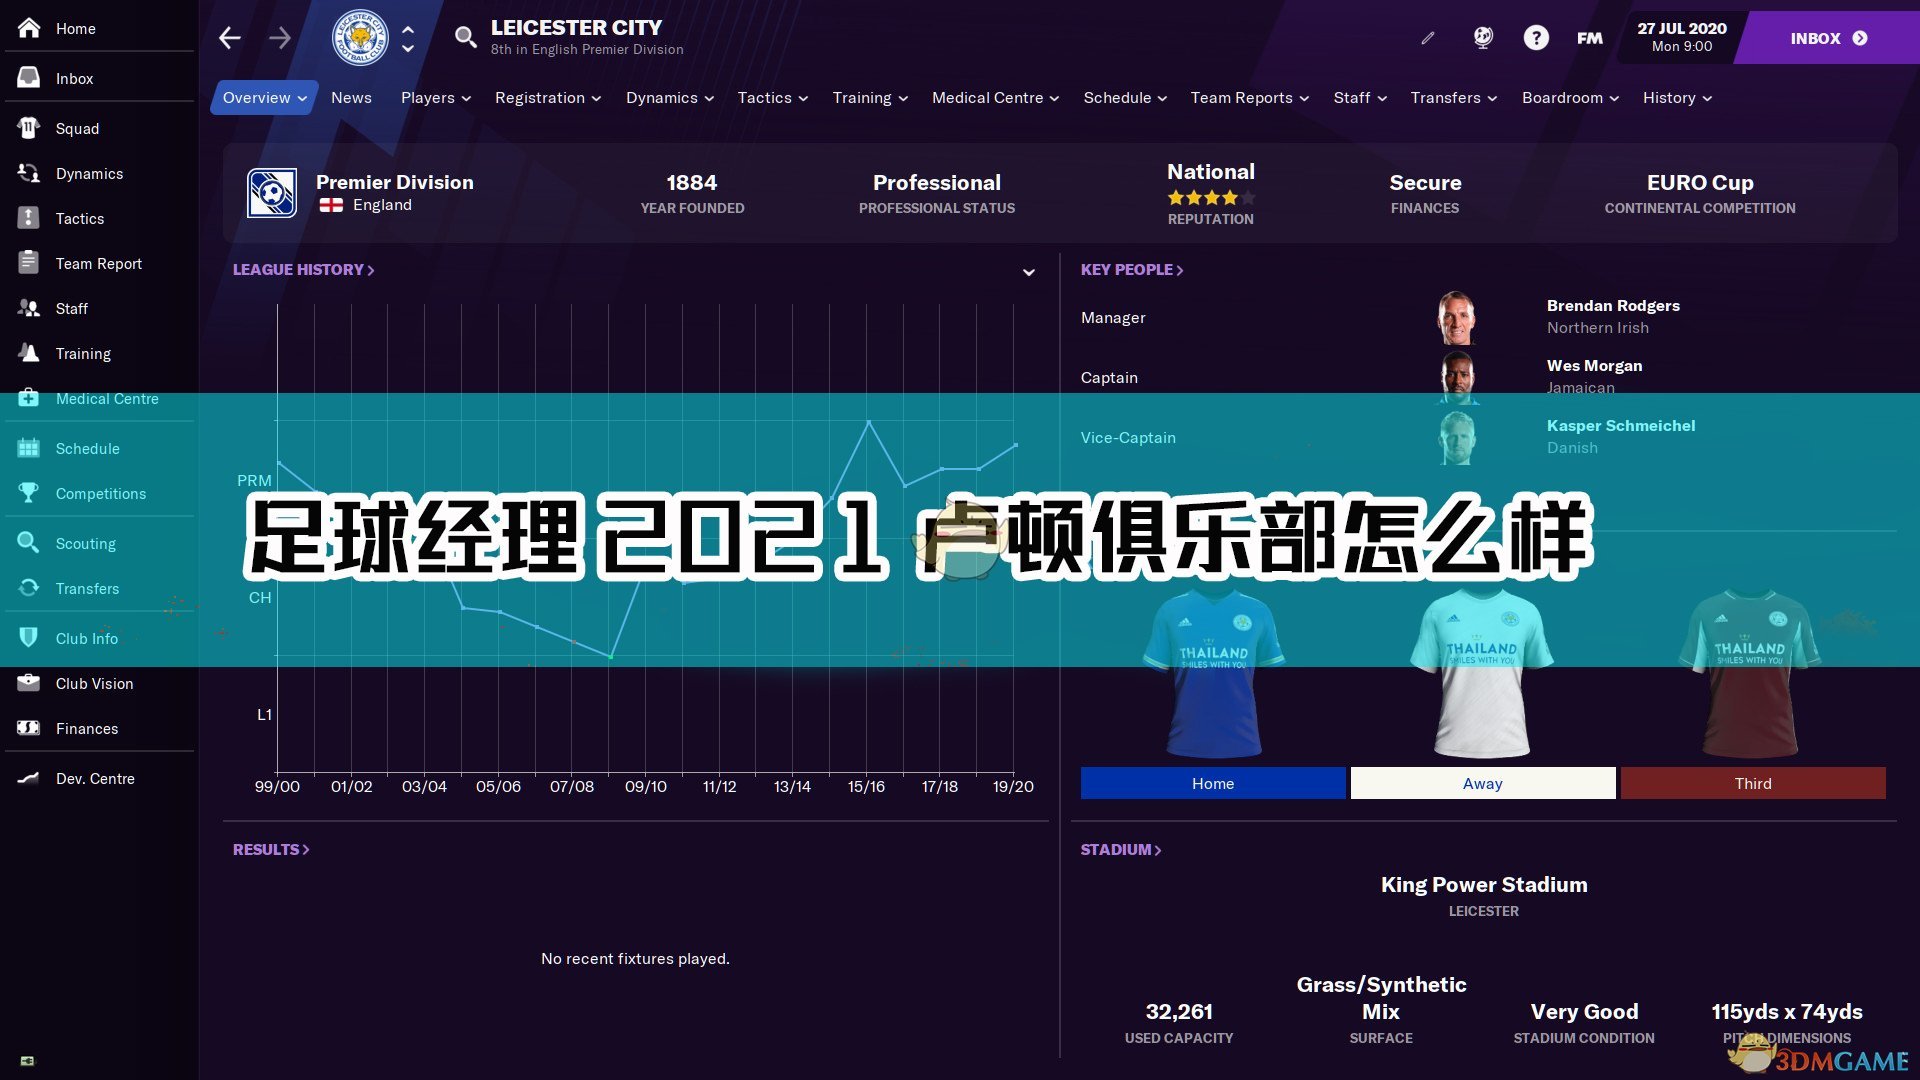Click Brendan Rodgers portrait photo

(1457, 318)
